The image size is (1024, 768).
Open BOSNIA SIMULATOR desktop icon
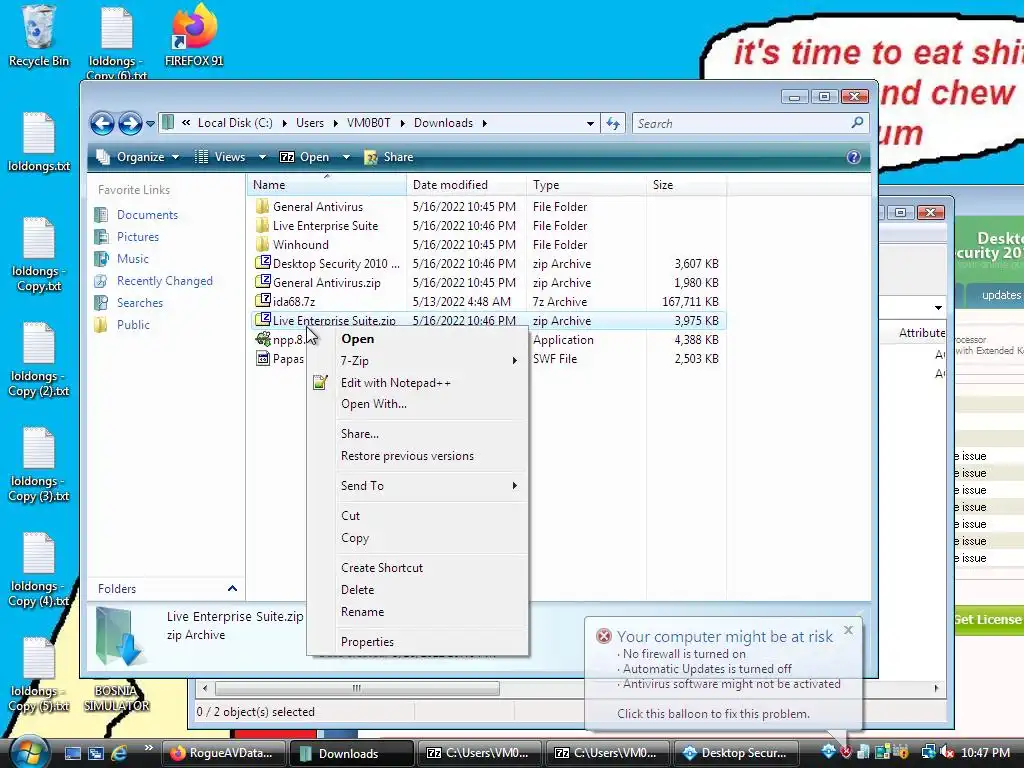tap(116, 698)
